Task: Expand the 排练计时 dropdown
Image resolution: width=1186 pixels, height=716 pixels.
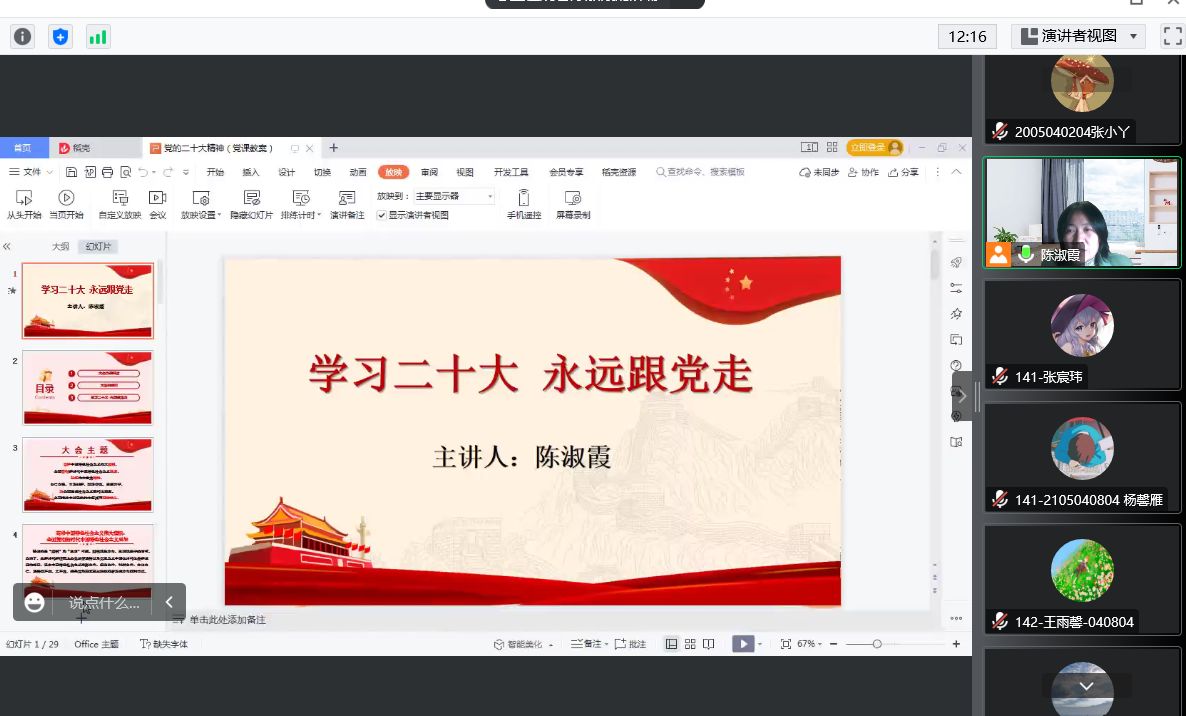Action: (318, 215)
